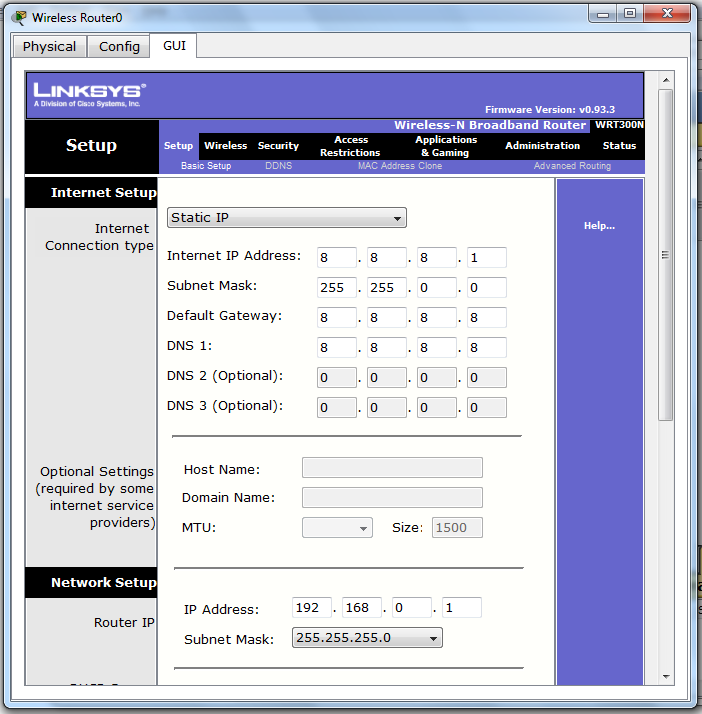The image size is (702, 714).
Task: Click the Domain Name field
Action: 392,498
